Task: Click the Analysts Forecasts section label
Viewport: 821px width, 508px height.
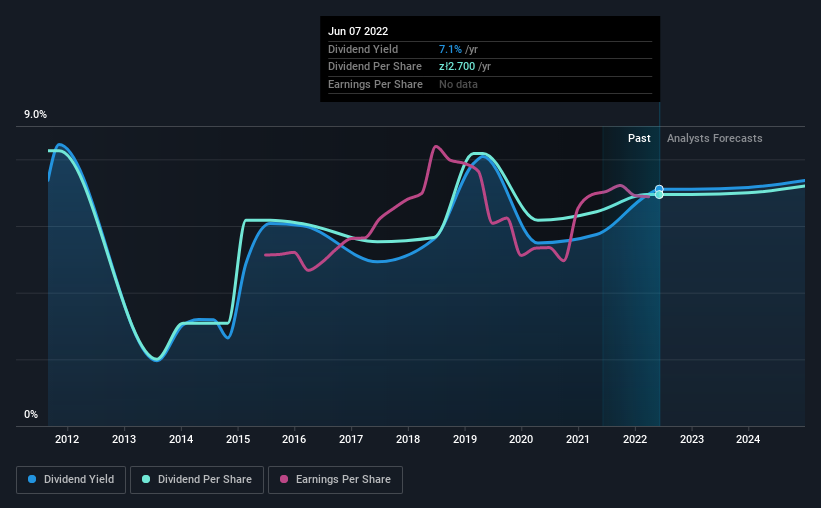Action: (715, 138)
